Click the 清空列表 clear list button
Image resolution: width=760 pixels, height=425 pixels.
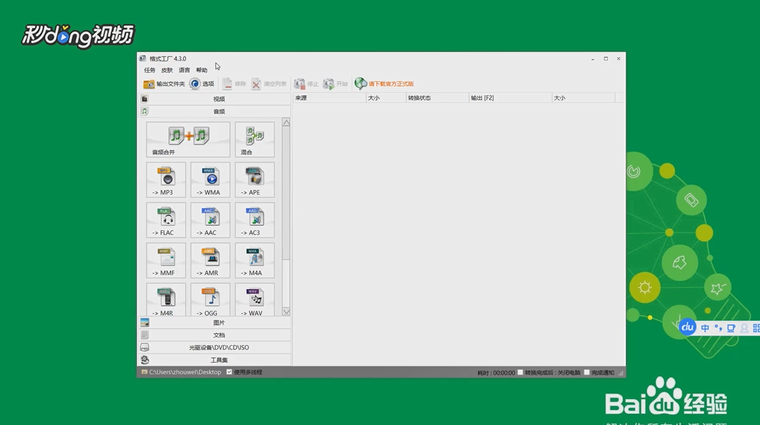pos(269,84)
